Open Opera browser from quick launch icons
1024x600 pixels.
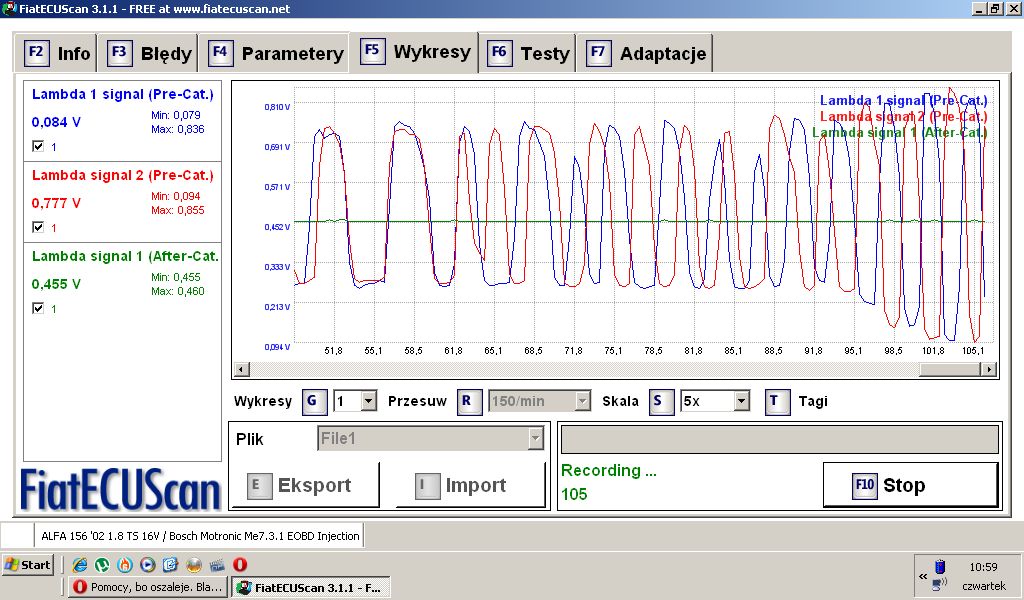coord(240,565)
